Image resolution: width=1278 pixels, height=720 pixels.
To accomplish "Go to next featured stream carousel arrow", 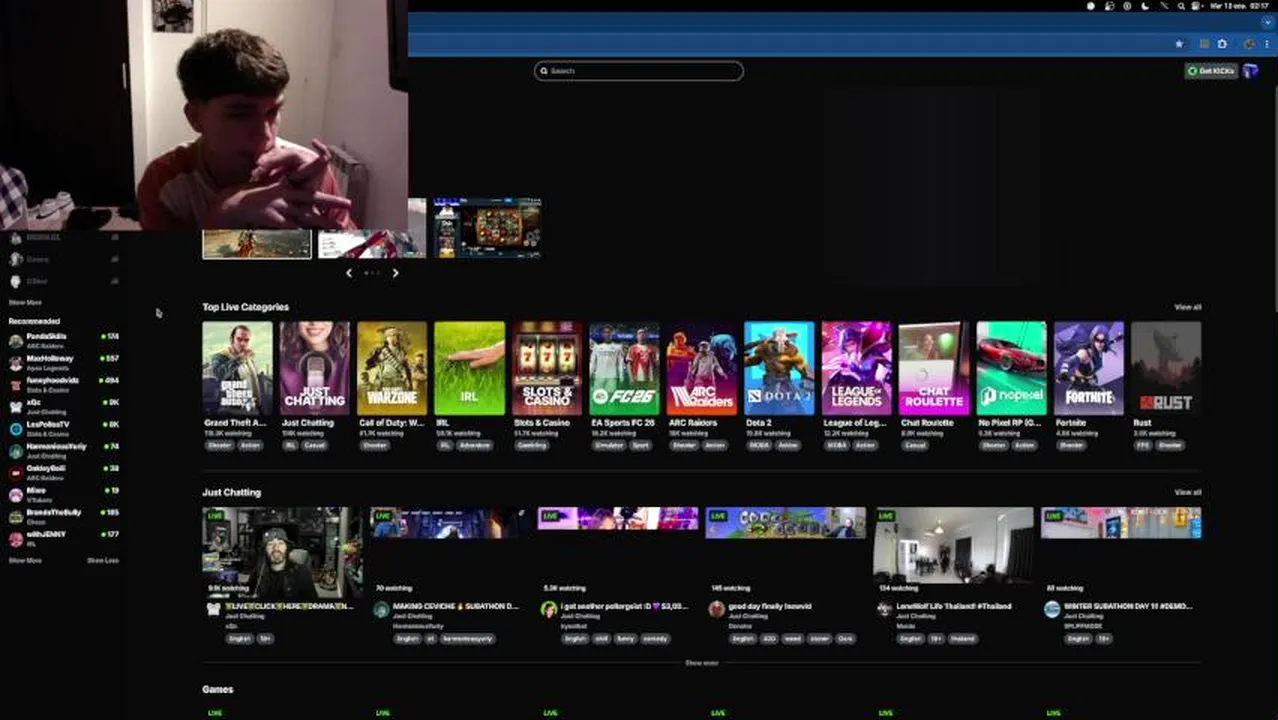I will pos(395,273).
